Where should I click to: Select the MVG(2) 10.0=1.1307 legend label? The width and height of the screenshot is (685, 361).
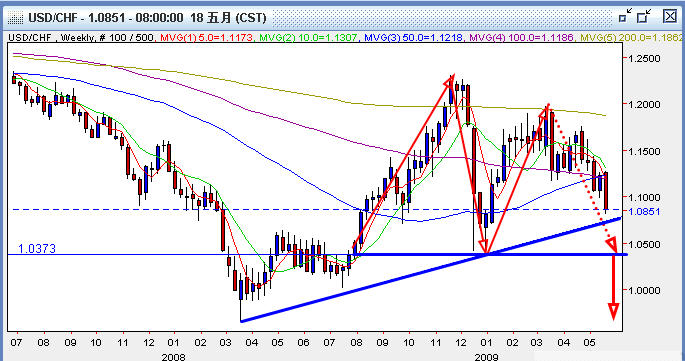click(308, 38)
